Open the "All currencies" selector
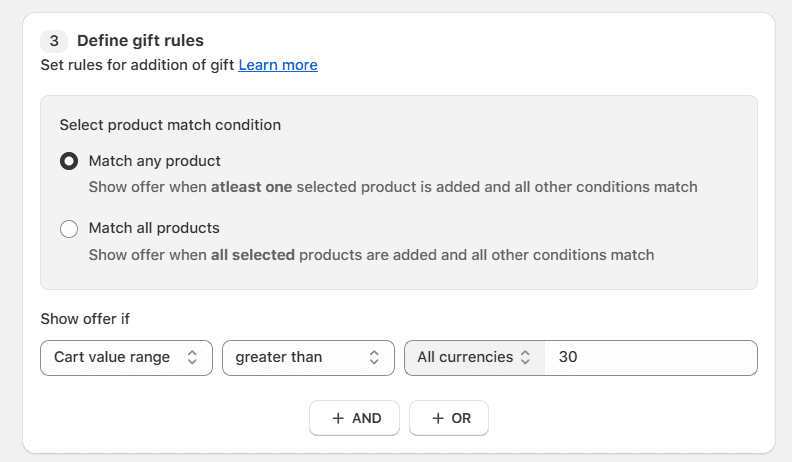The image size is (792, 462). tap(474, 358)
